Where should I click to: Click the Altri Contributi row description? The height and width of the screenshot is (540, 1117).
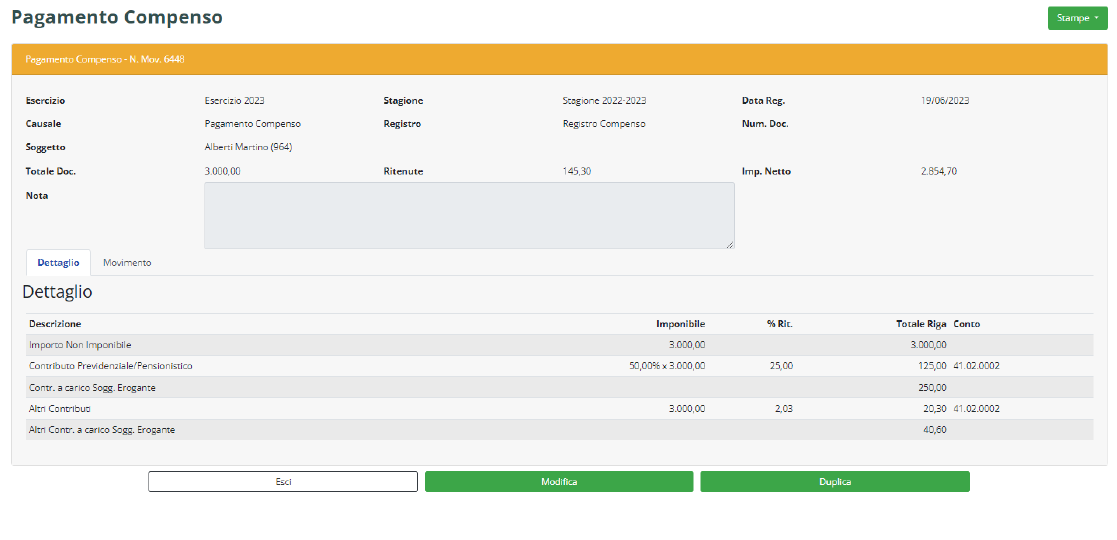tap(60, 408)
